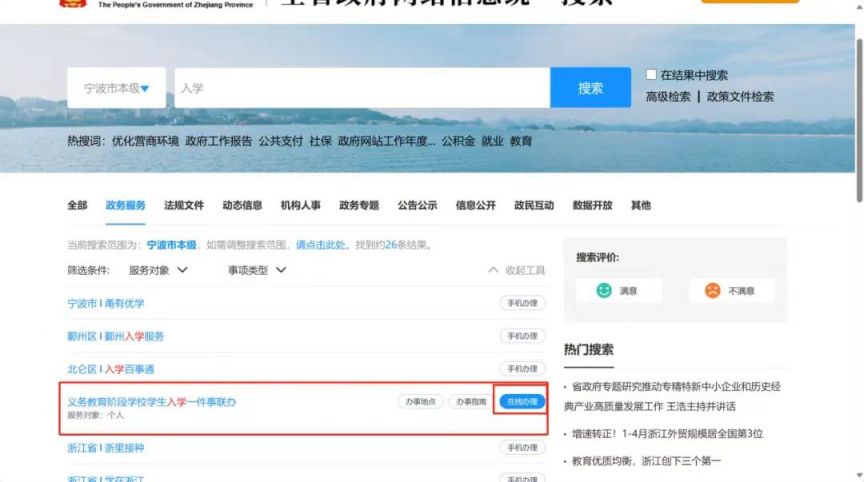Click the 办事指南 button

tap(471, 402)
